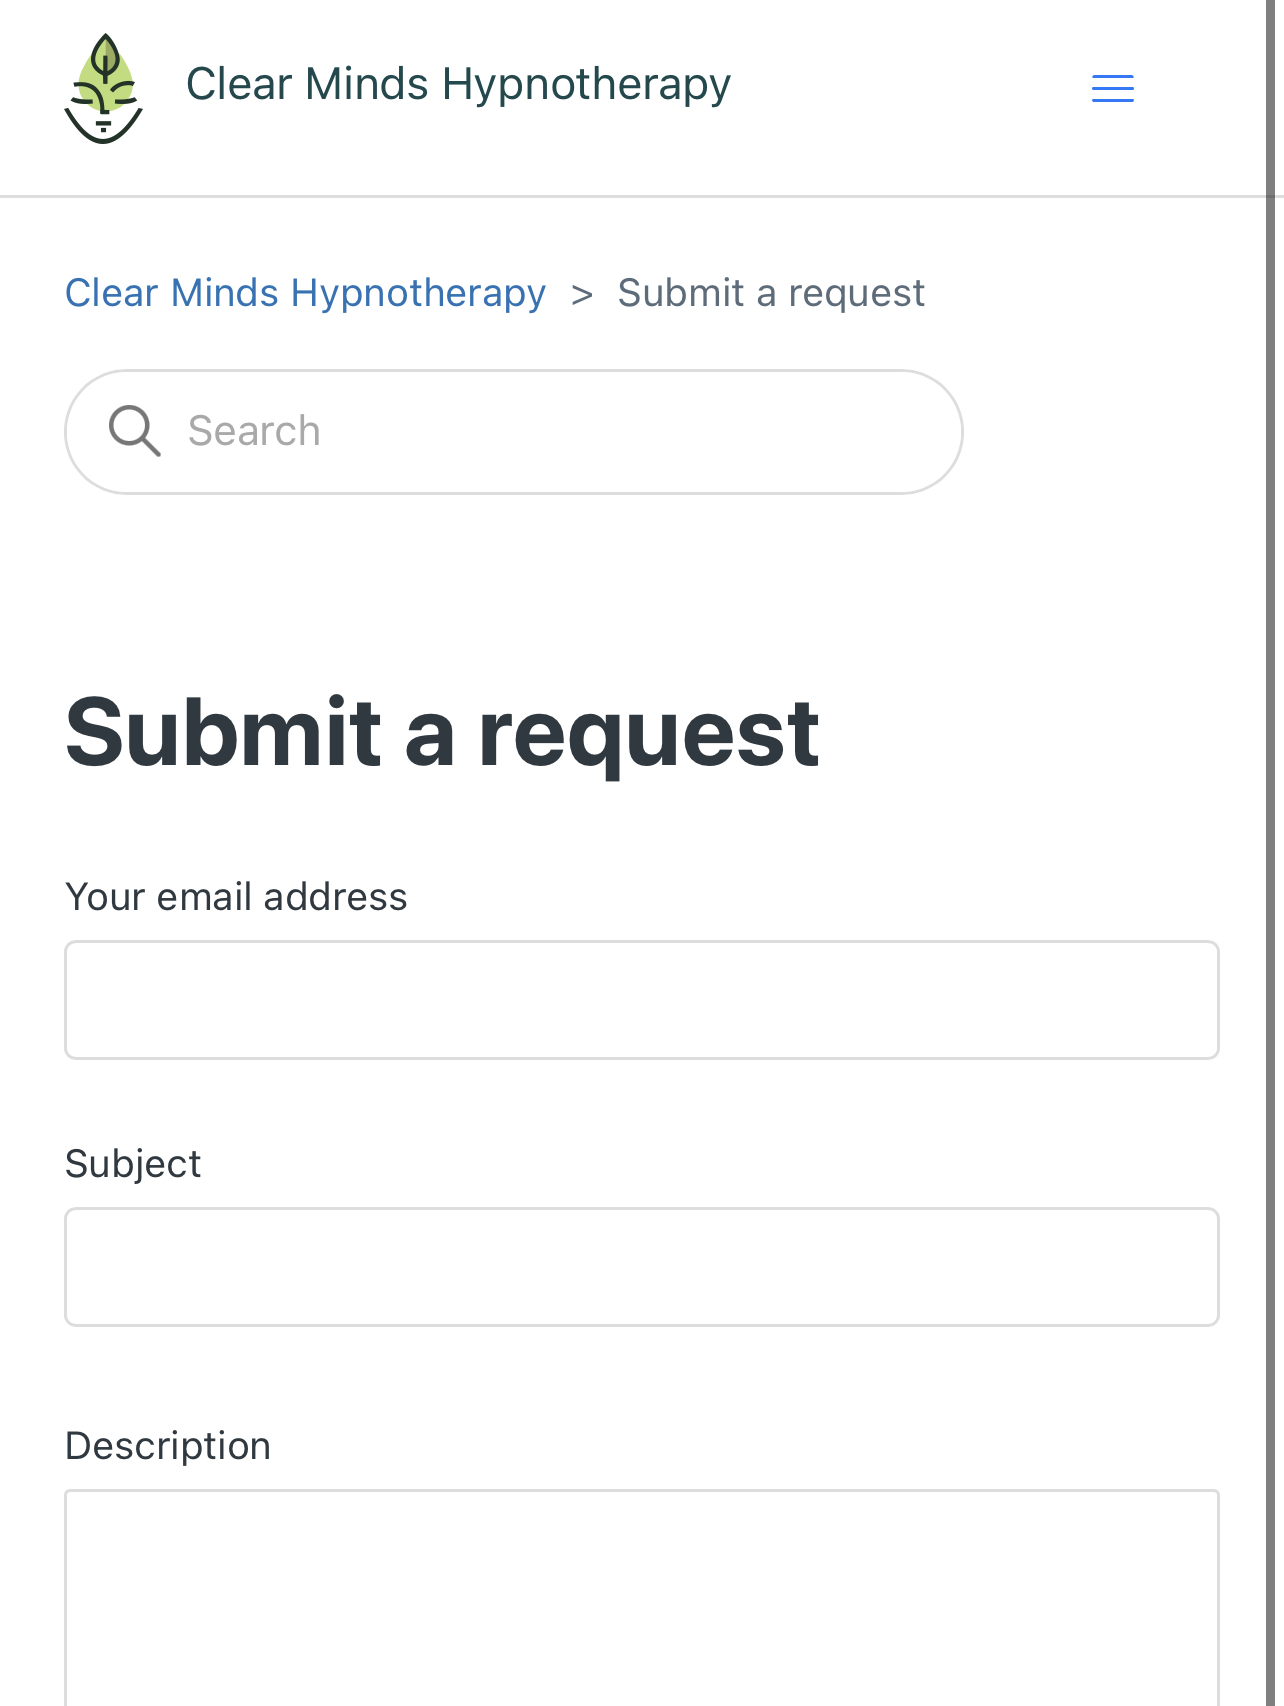
Task: Select the Submit a request breadcrumb
Action: point(771,293)
